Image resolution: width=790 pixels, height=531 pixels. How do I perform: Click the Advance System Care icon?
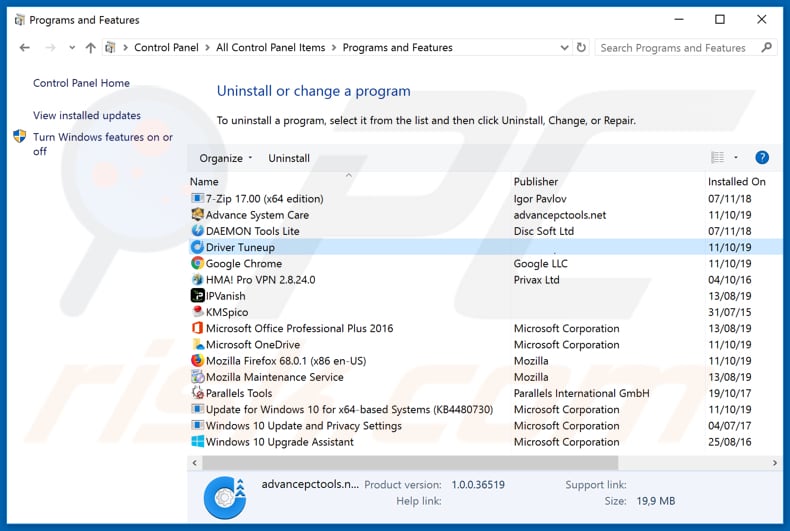(197, 215)
